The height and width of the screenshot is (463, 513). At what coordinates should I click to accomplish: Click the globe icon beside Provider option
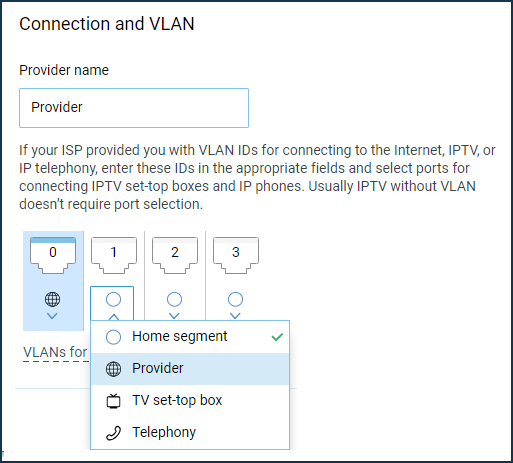(x=113, y=369)
